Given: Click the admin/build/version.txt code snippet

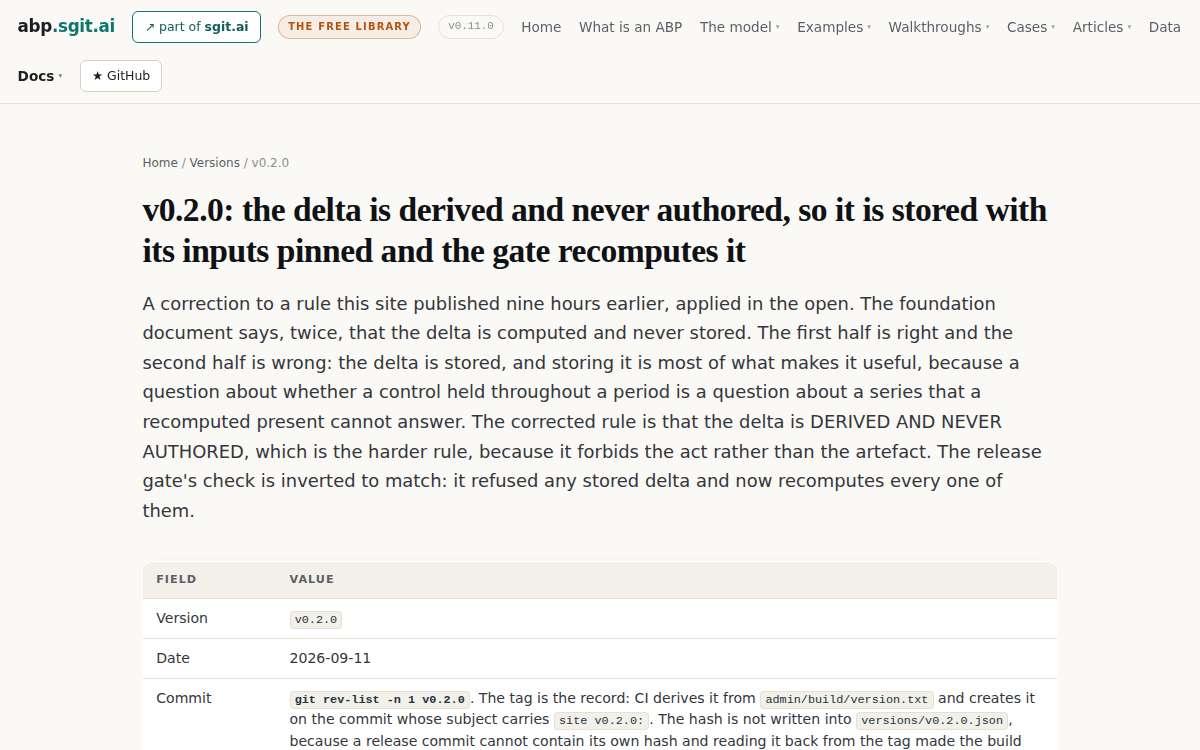Looking at the screenshot, I should tap(847, 699).
